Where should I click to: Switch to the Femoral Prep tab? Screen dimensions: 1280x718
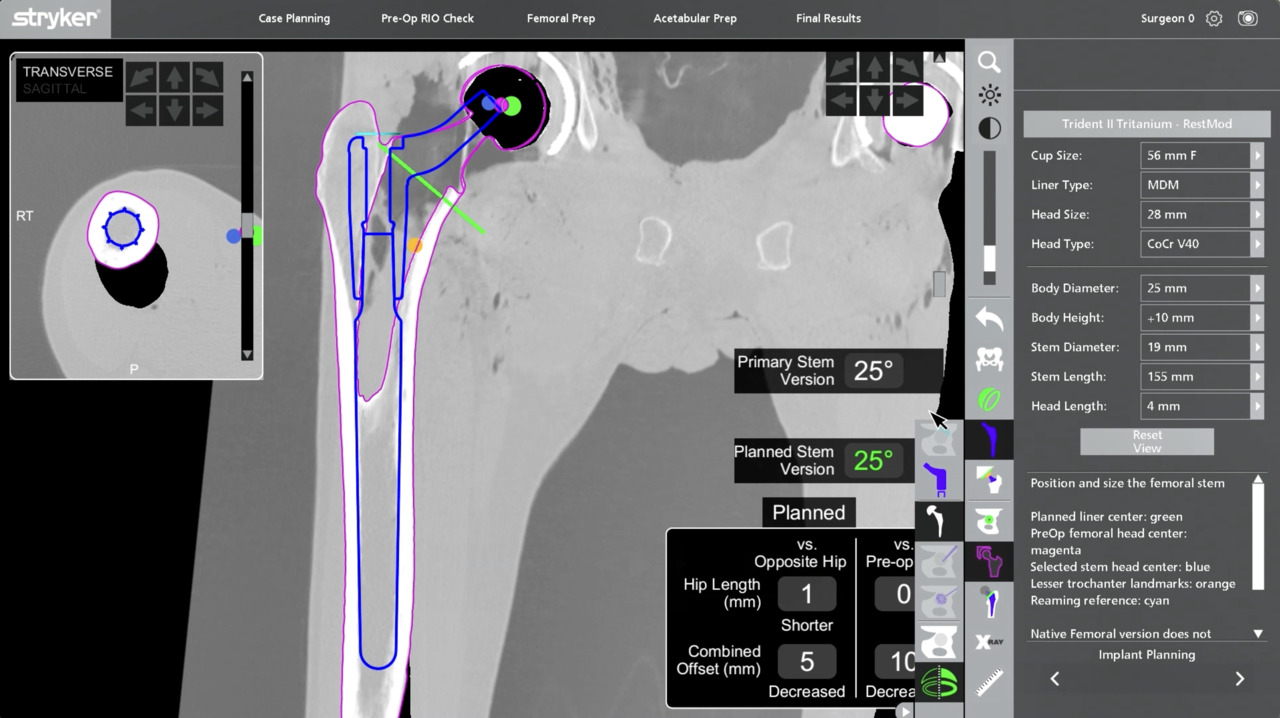tap(560, 18)
